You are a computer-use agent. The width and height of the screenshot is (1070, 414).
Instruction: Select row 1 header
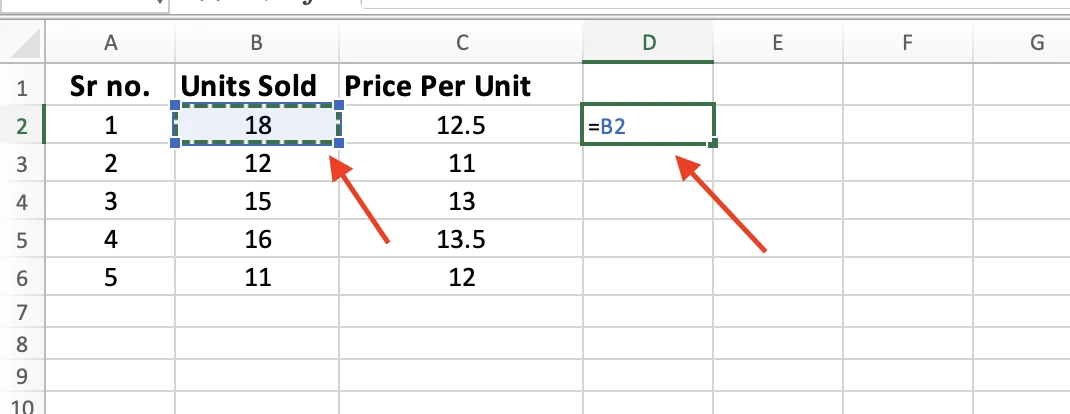pyautogui.click(x=22, y=87)
